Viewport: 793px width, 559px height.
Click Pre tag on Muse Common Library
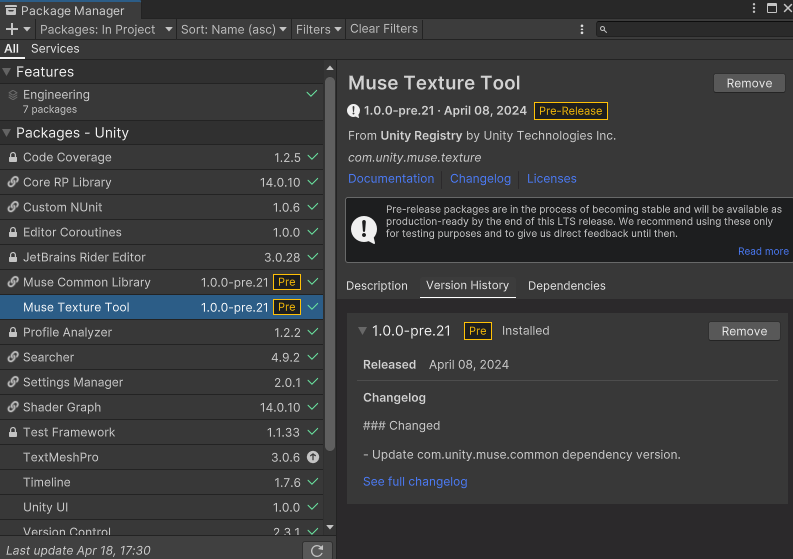point(287,282)
